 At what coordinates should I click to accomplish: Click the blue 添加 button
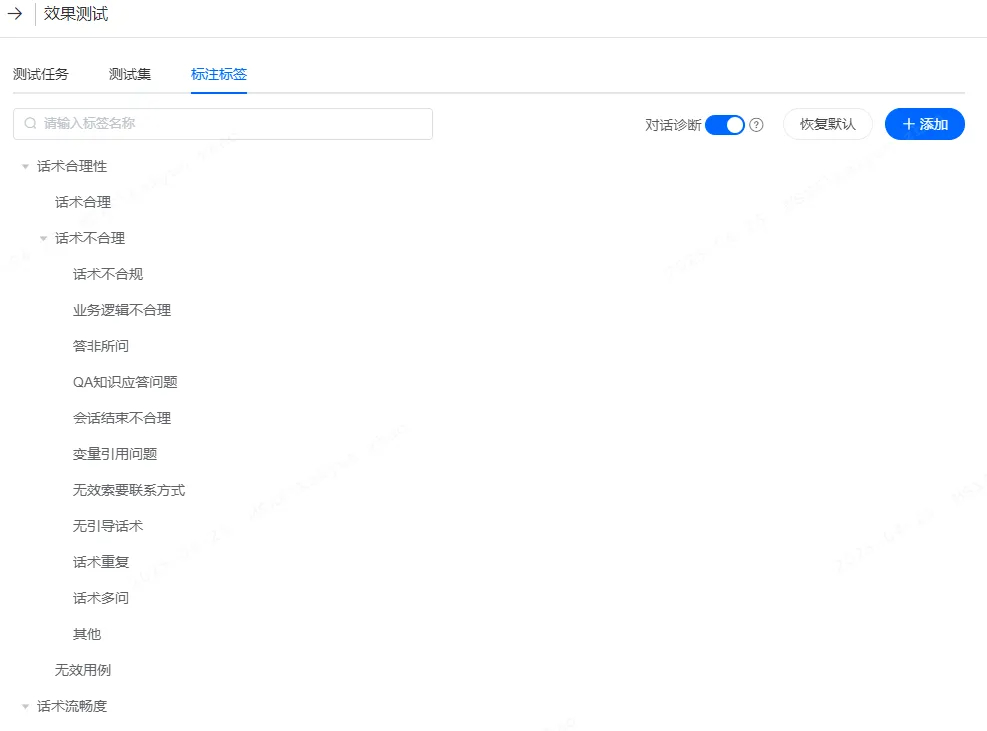(x=924, y=124)
